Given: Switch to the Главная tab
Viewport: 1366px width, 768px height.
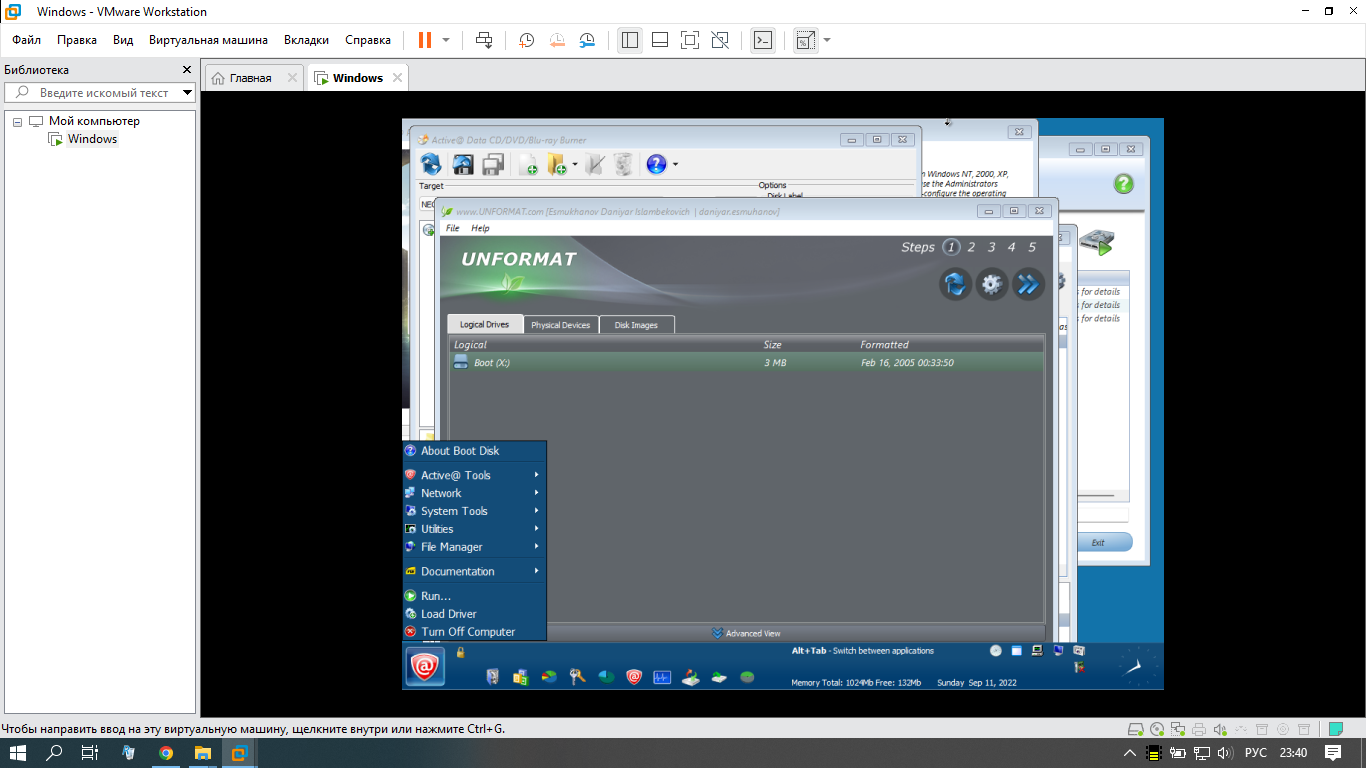Looking at the screenshot, I should coord(250,78).
